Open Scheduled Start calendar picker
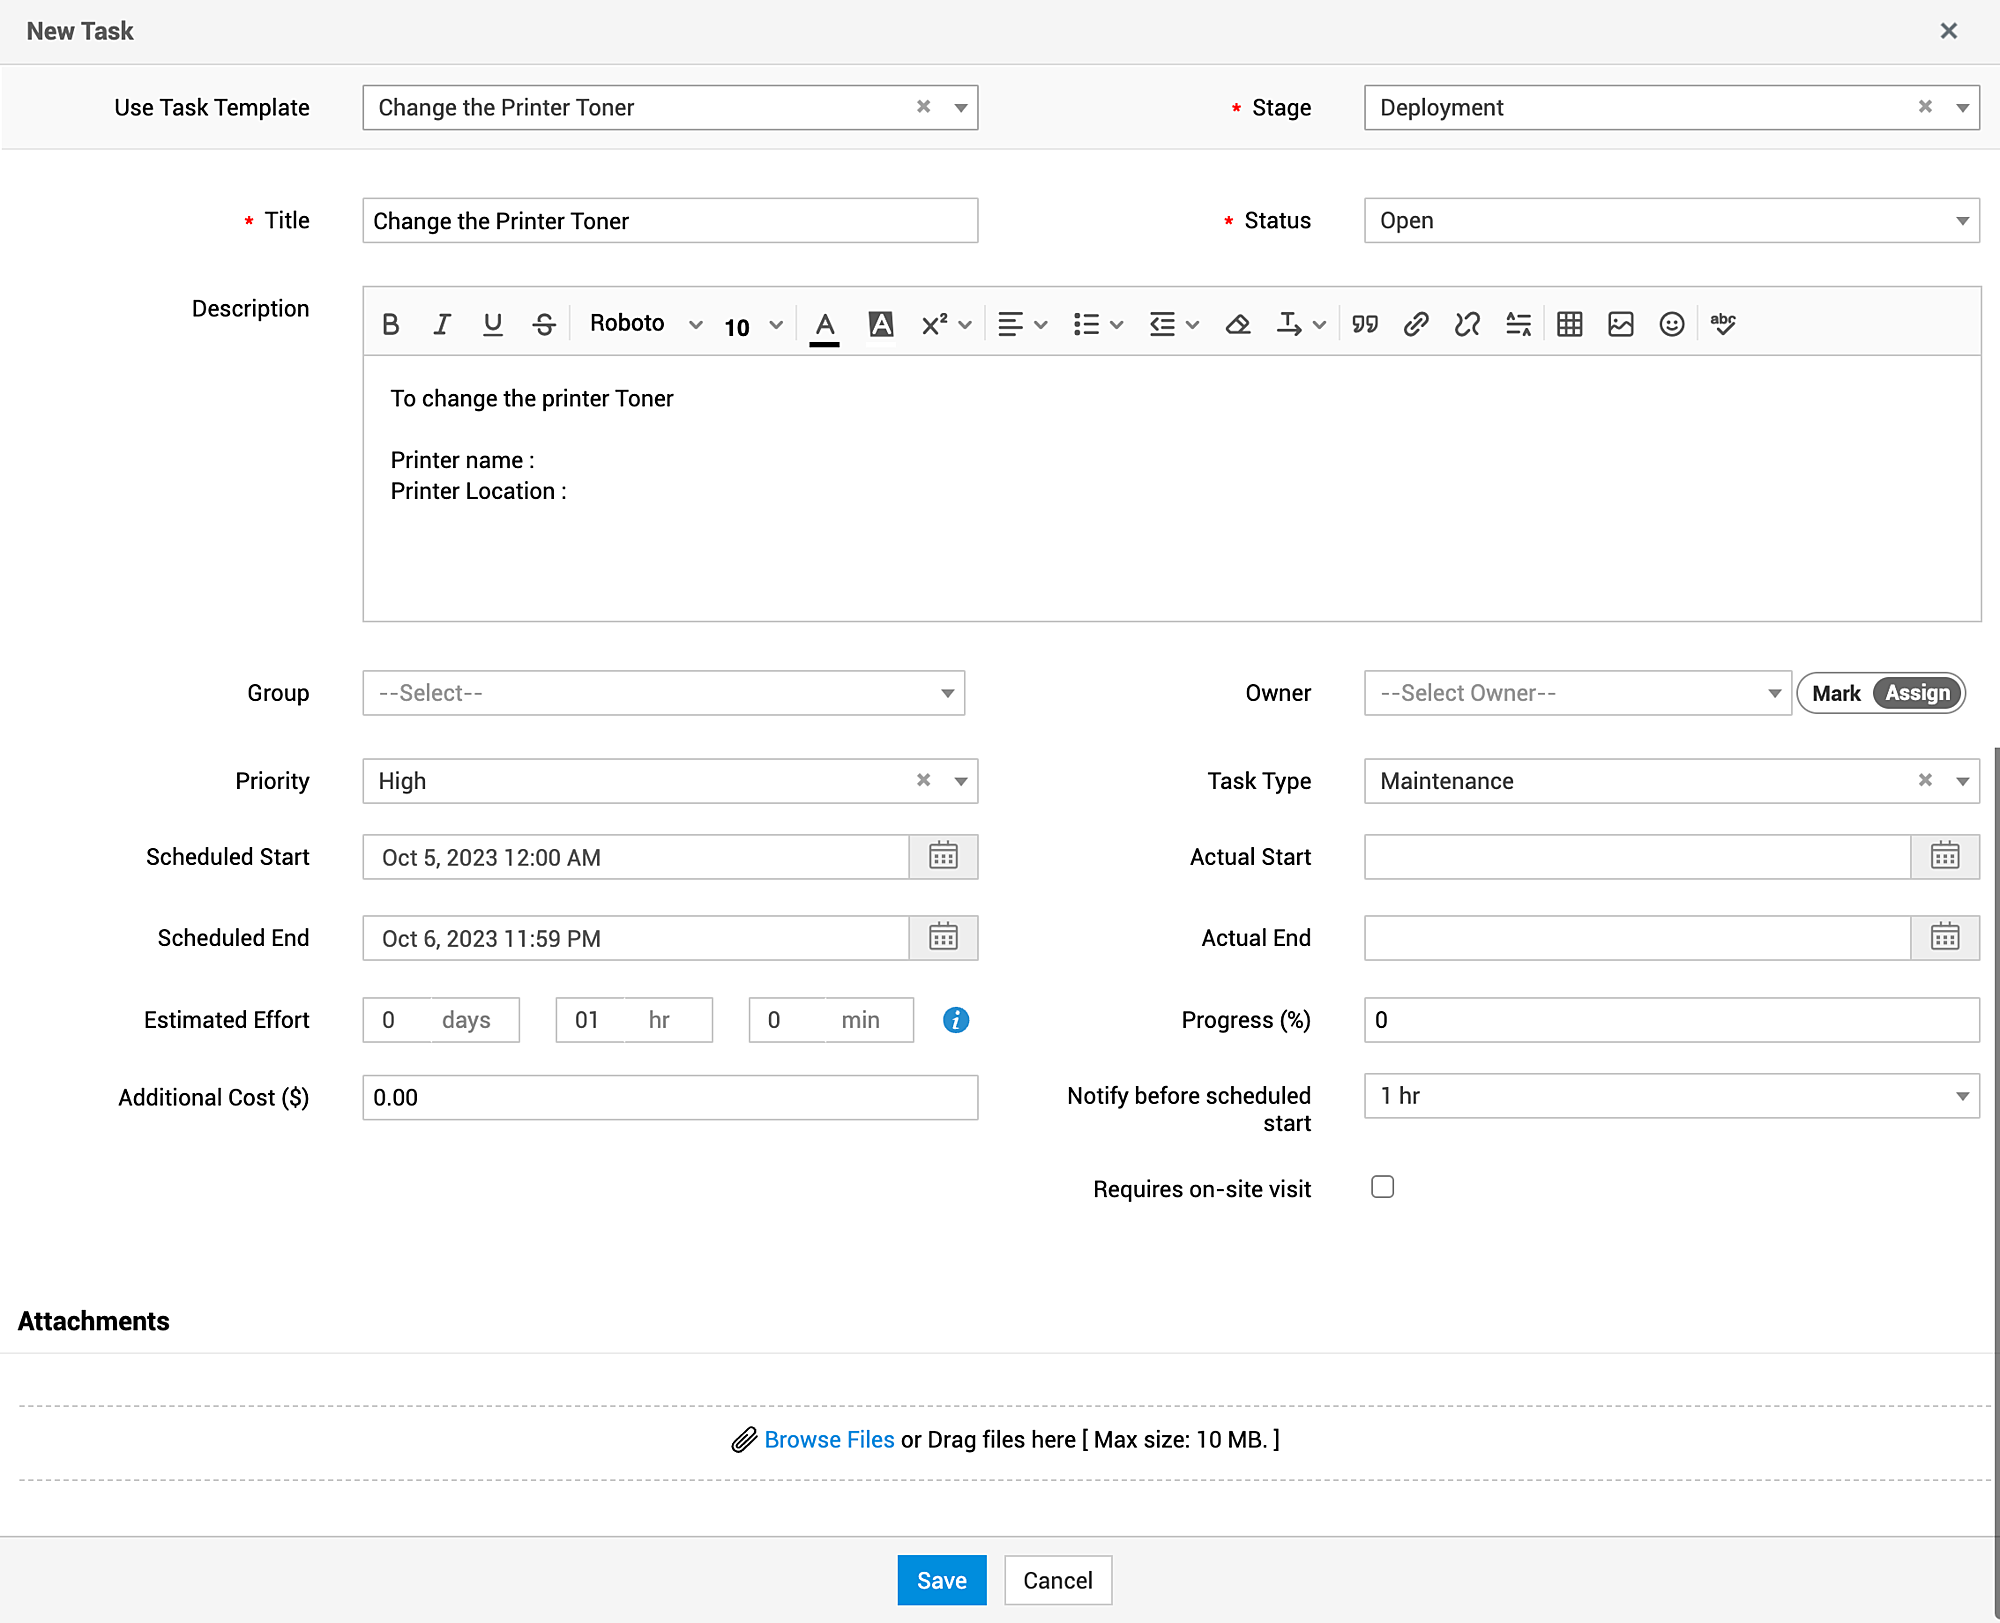Image resolution: width=2000 pixels, height=1623 pixels. 943,857
